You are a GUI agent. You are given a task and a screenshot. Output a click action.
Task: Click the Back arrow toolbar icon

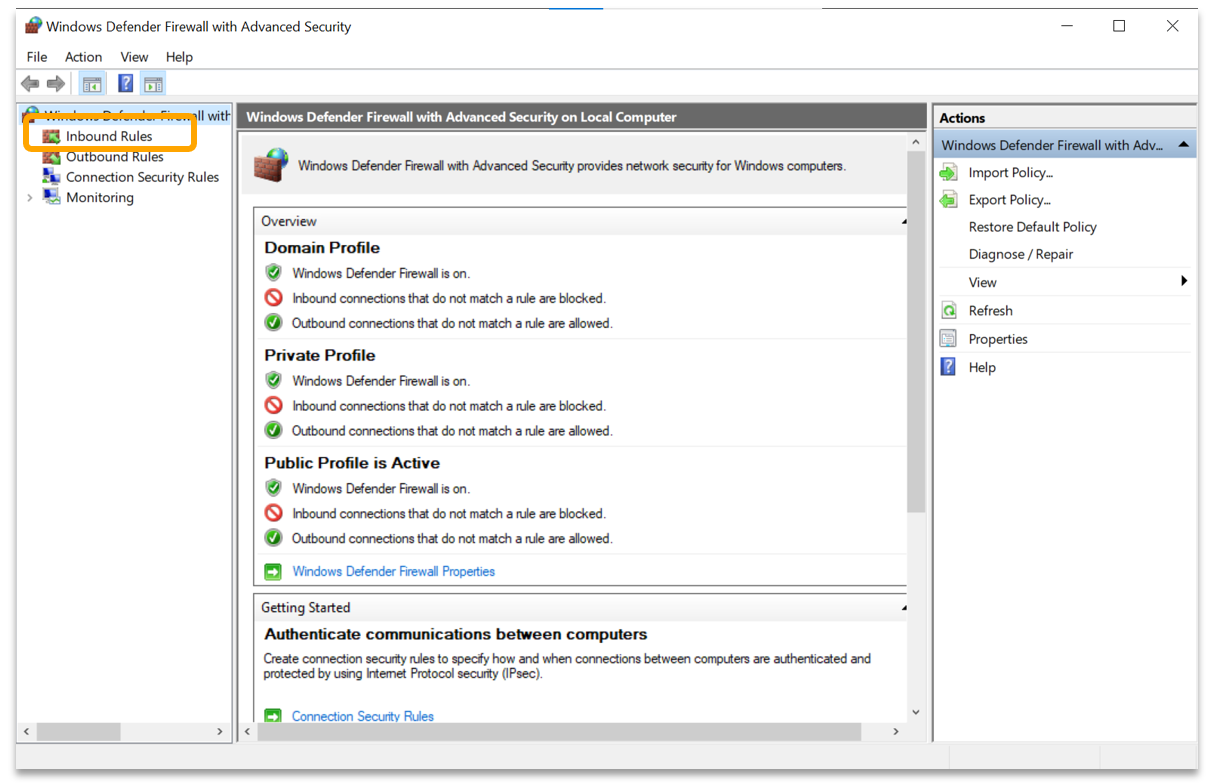tap(30, 84)
